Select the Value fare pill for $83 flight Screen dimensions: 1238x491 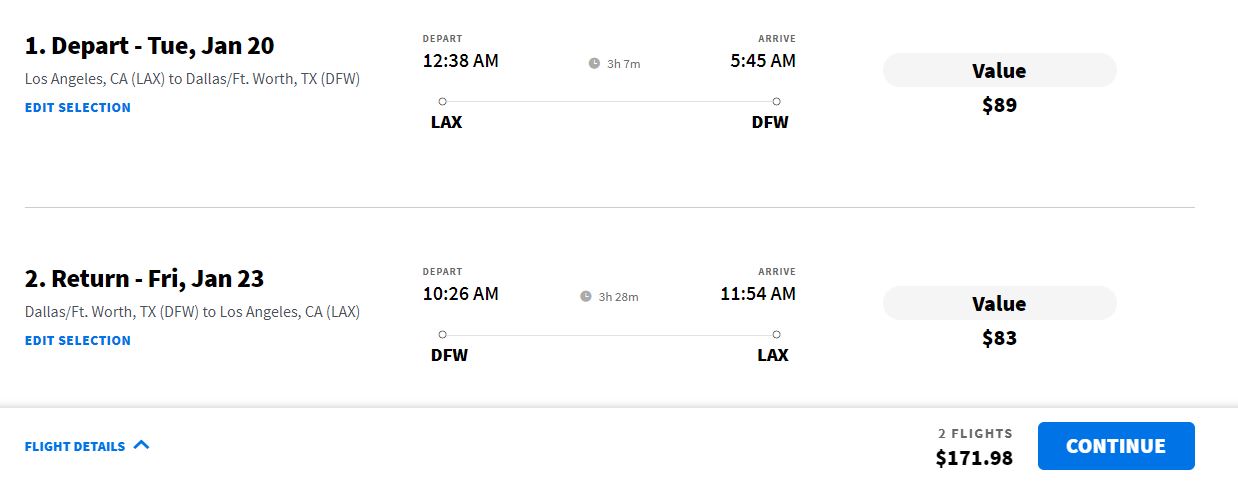999,304
